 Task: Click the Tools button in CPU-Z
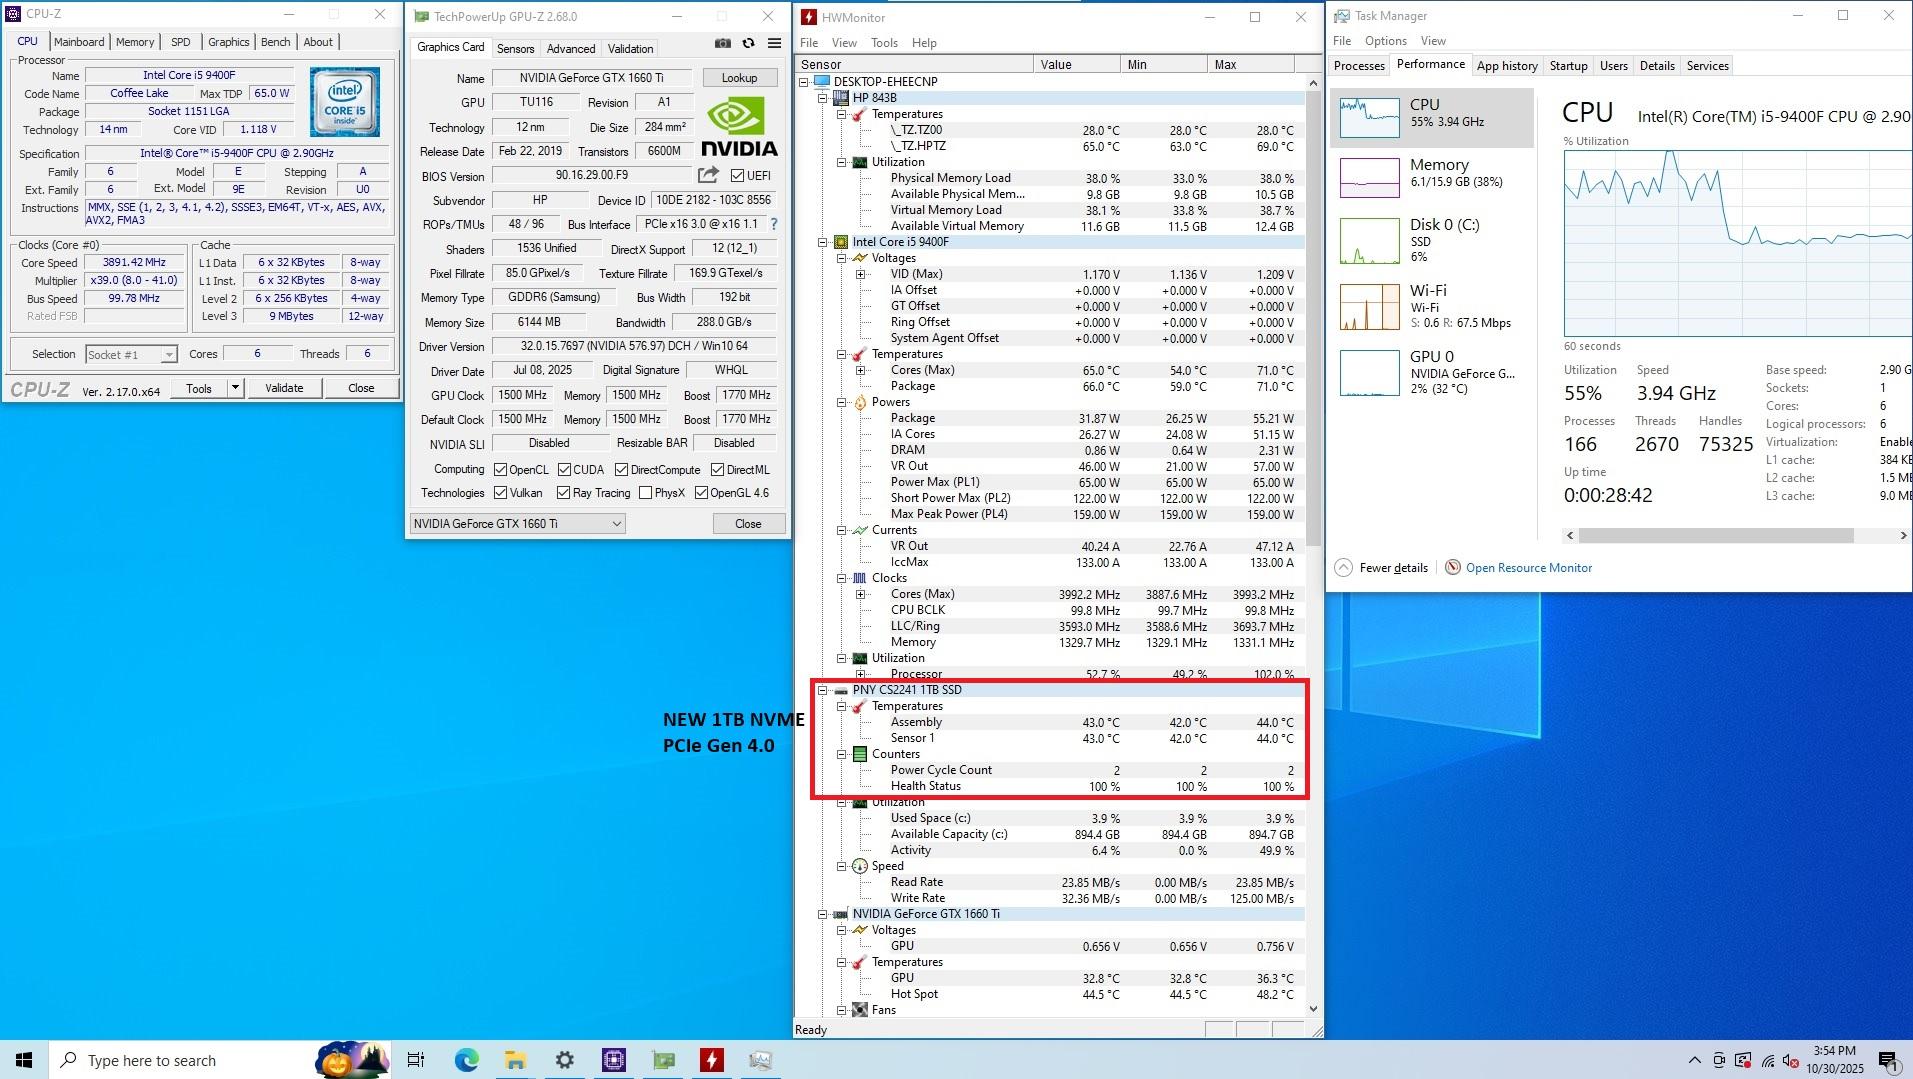pyautogui.click(x=199, y=388)
